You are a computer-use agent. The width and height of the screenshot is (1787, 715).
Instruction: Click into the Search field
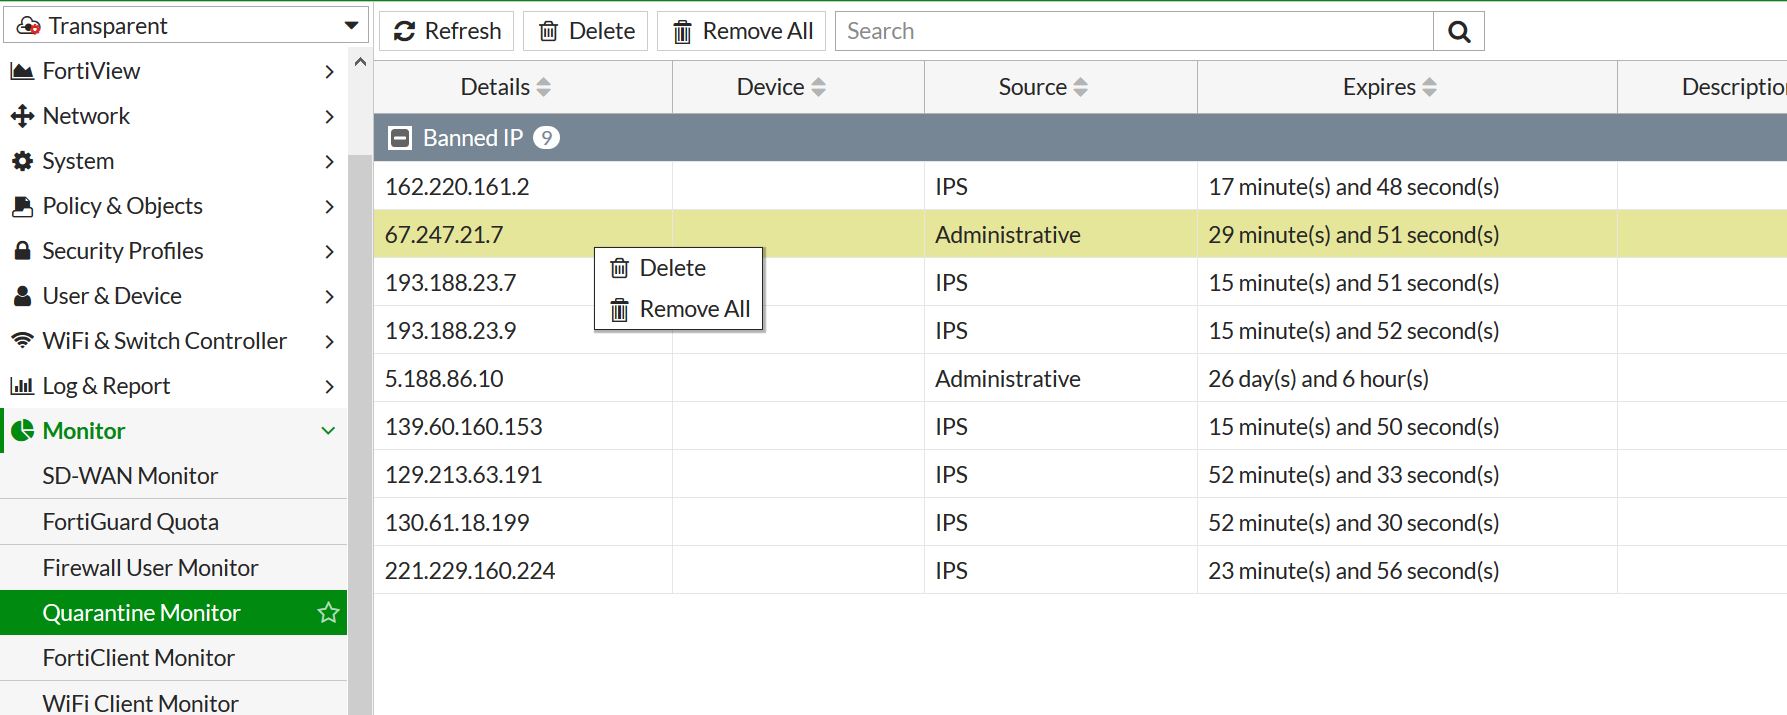click(x=1134, y=31)
